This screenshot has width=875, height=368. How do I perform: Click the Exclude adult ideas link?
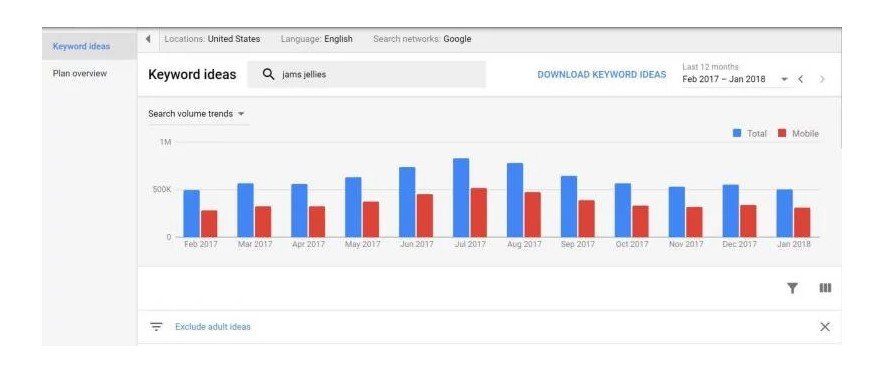(213, 327)
